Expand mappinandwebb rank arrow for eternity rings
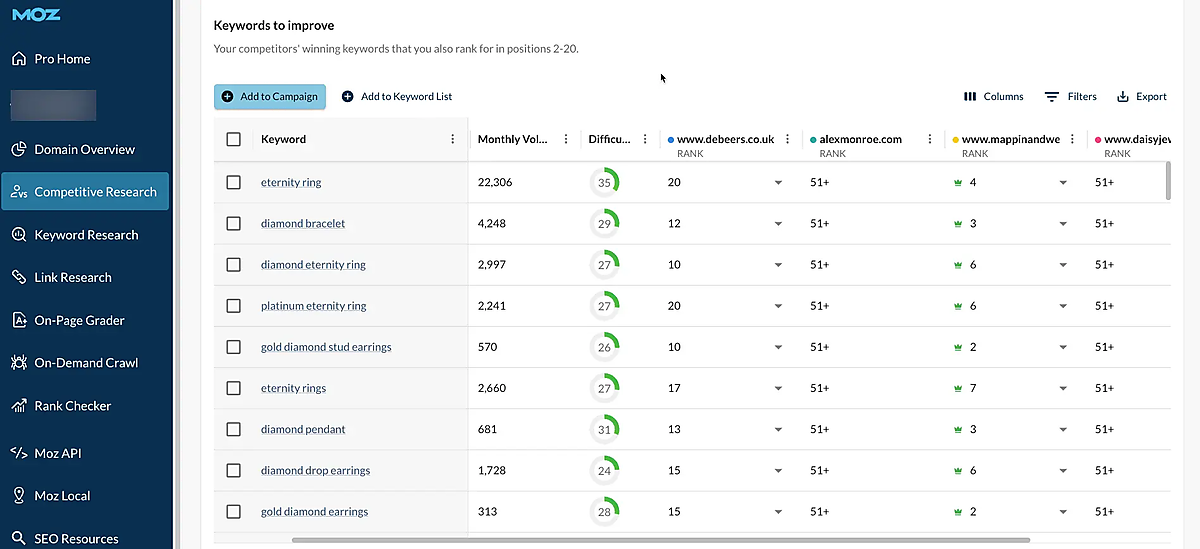Viewport: 1200px width, 549px height. (x=1063, y=389)
